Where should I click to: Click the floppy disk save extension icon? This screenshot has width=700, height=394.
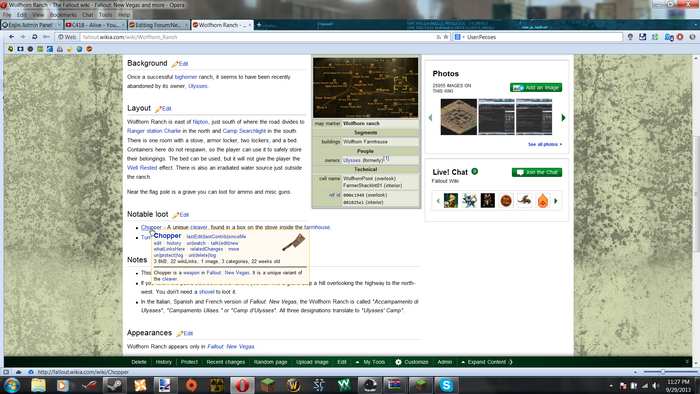point(642,37)
